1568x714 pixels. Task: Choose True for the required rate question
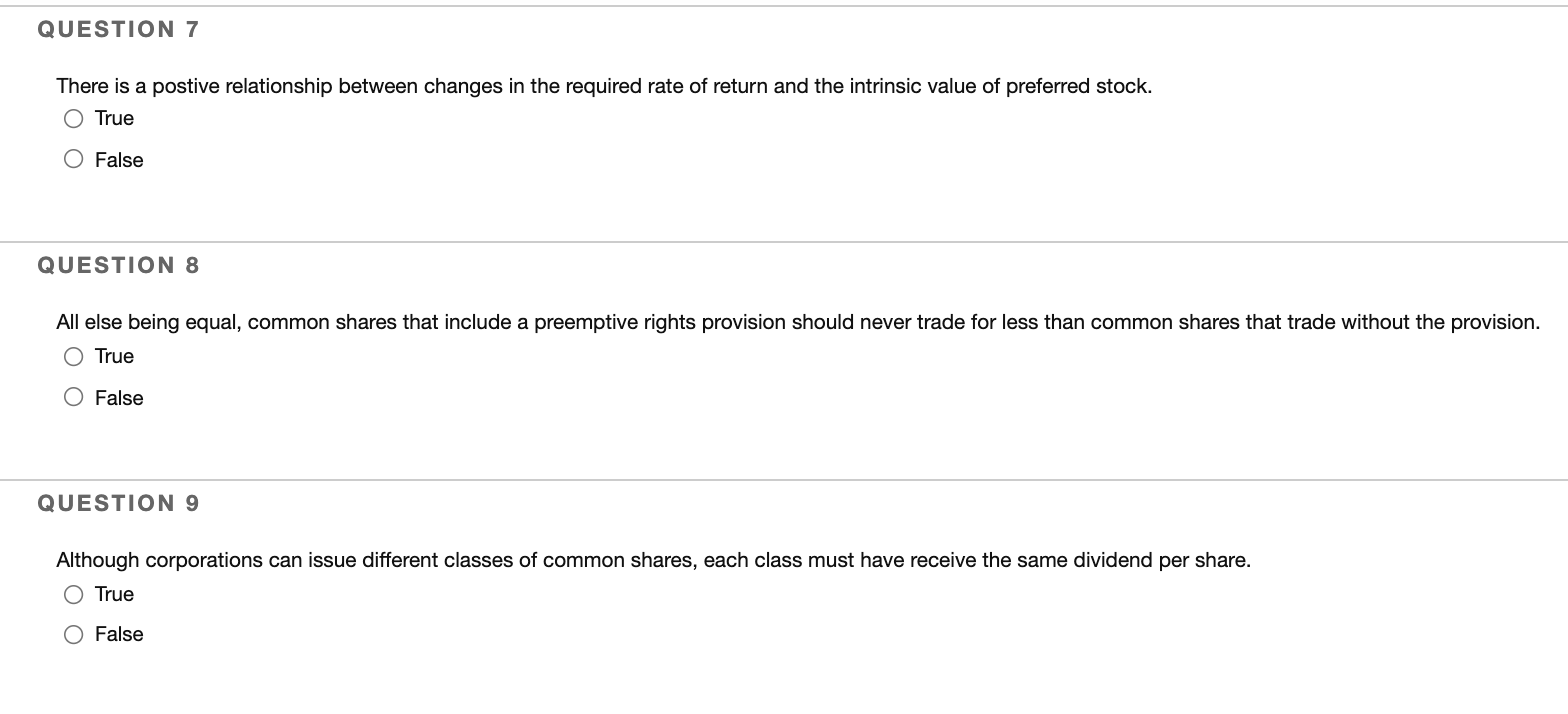(73, 118)
